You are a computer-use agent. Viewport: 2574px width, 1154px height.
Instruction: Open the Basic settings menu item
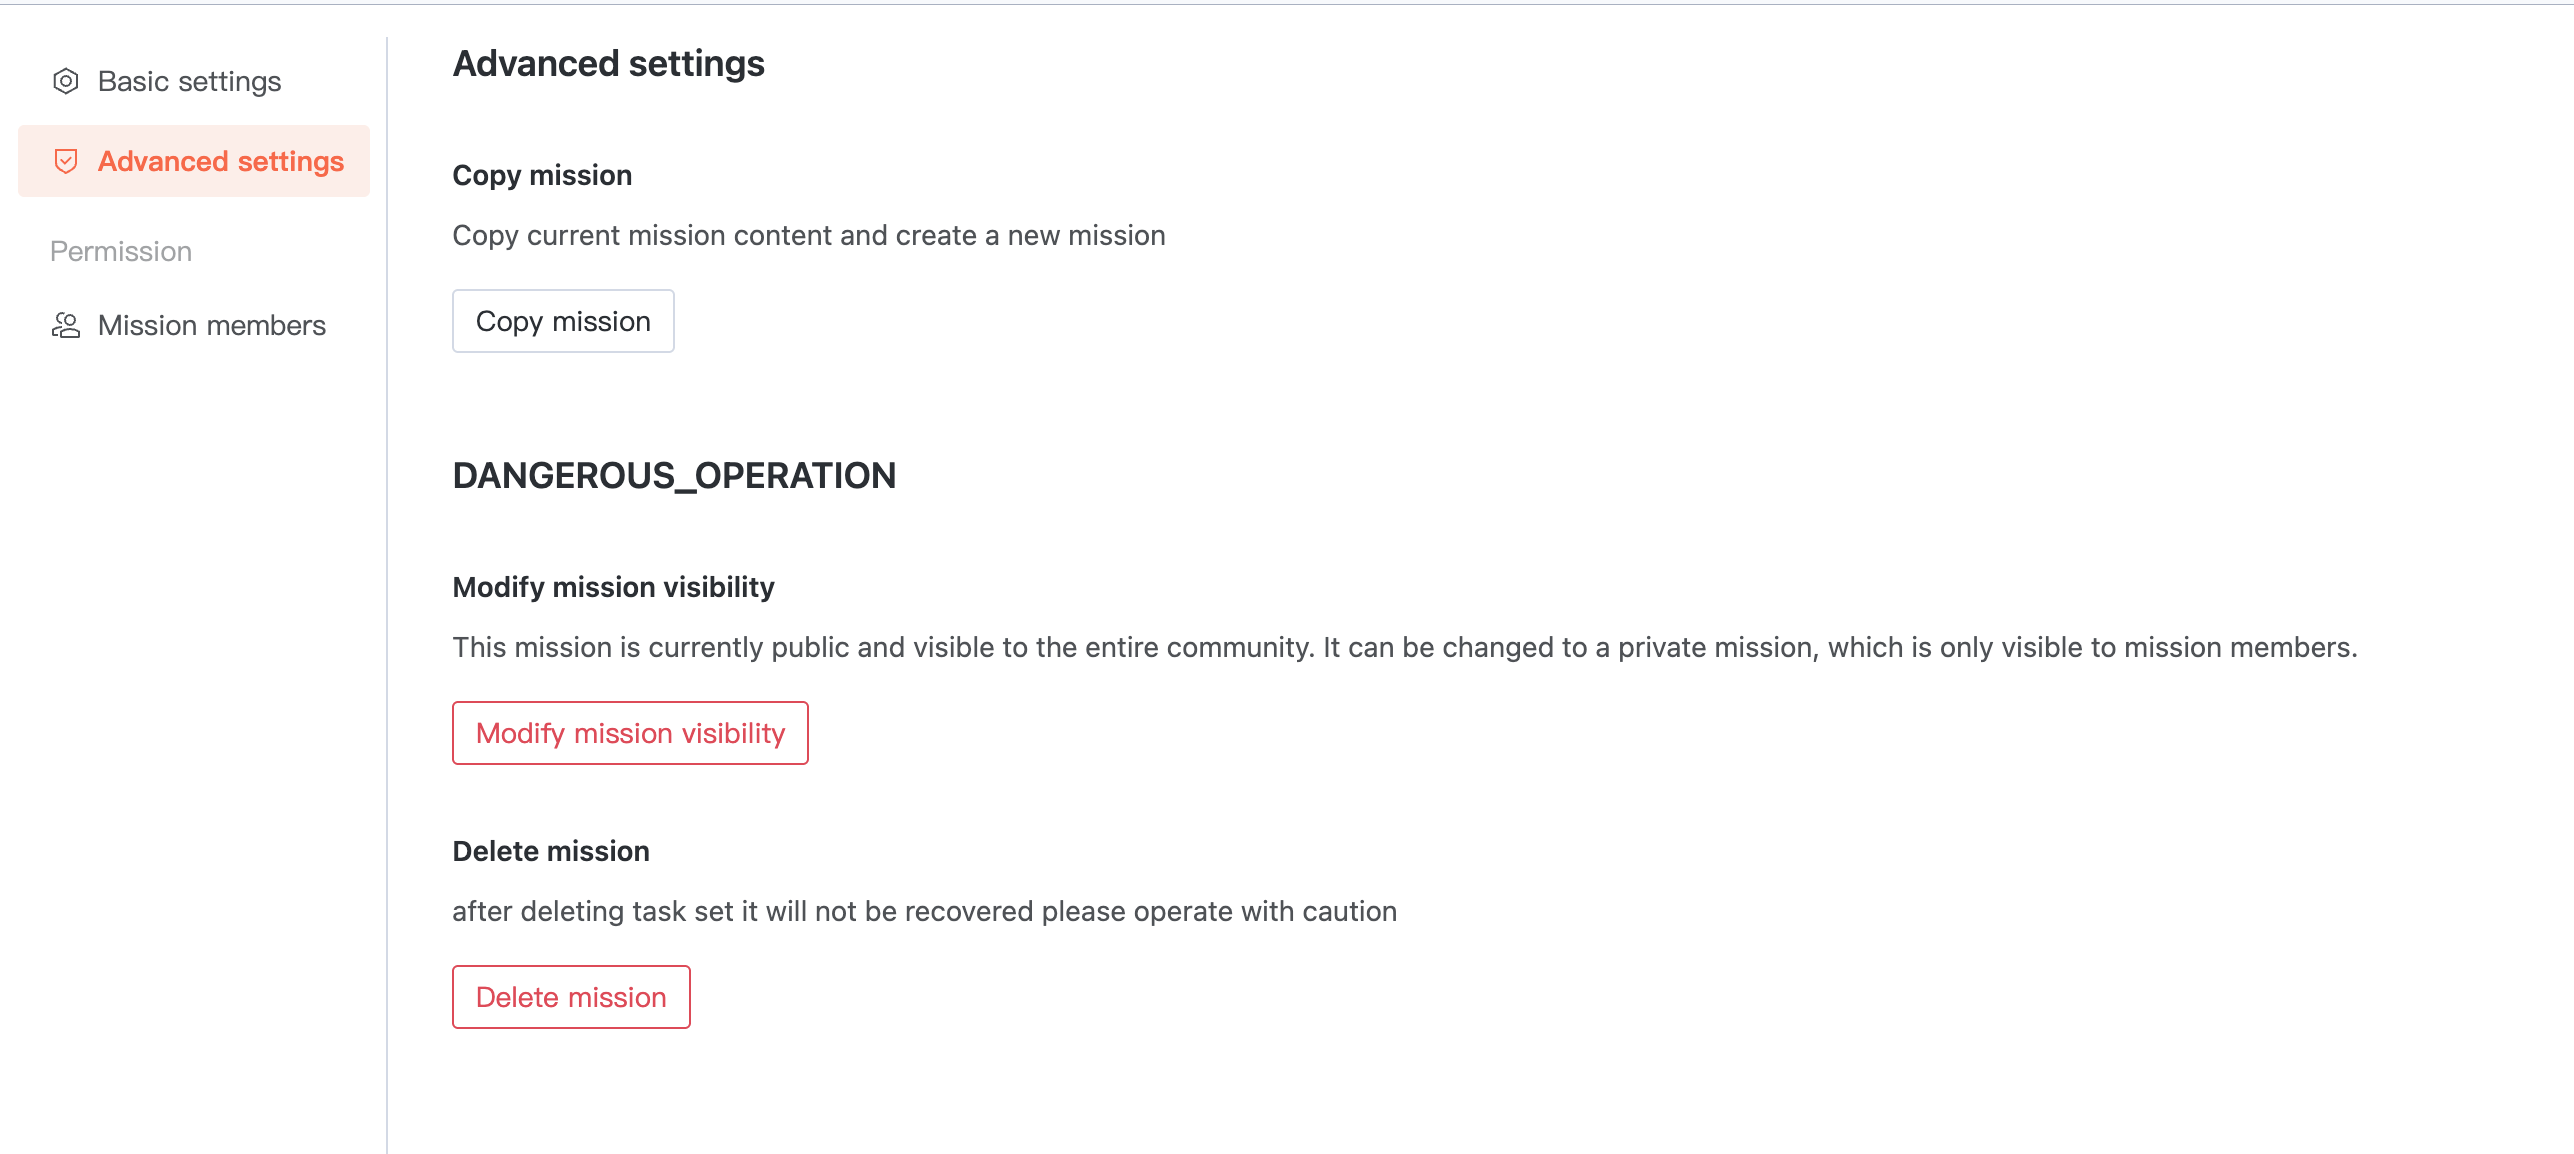[189, 81]
